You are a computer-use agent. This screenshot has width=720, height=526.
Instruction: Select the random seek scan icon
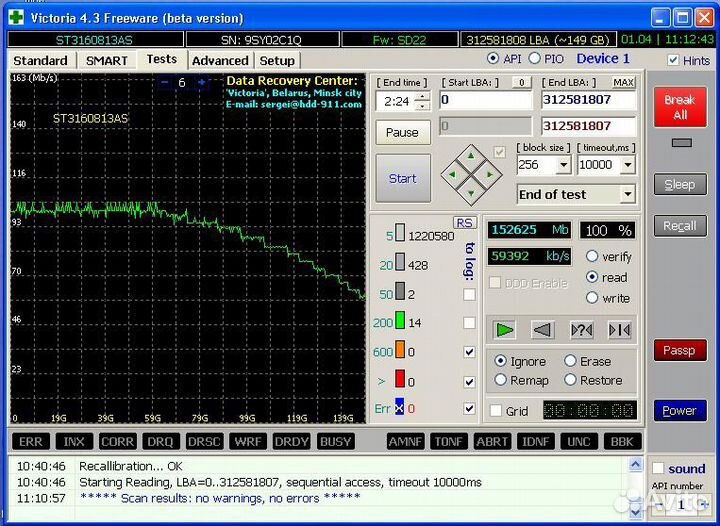[581, 329]
